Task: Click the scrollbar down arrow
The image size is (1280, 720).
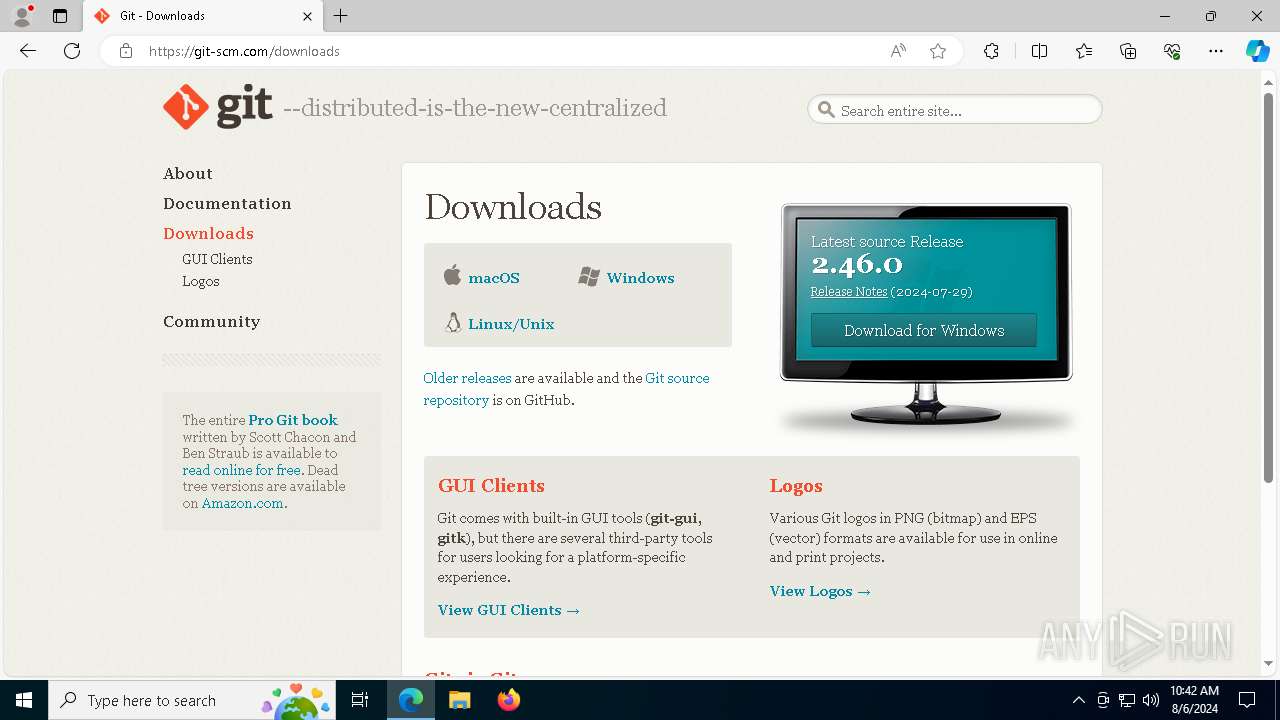Action: pyautogui.click(x=1268, y=663)
